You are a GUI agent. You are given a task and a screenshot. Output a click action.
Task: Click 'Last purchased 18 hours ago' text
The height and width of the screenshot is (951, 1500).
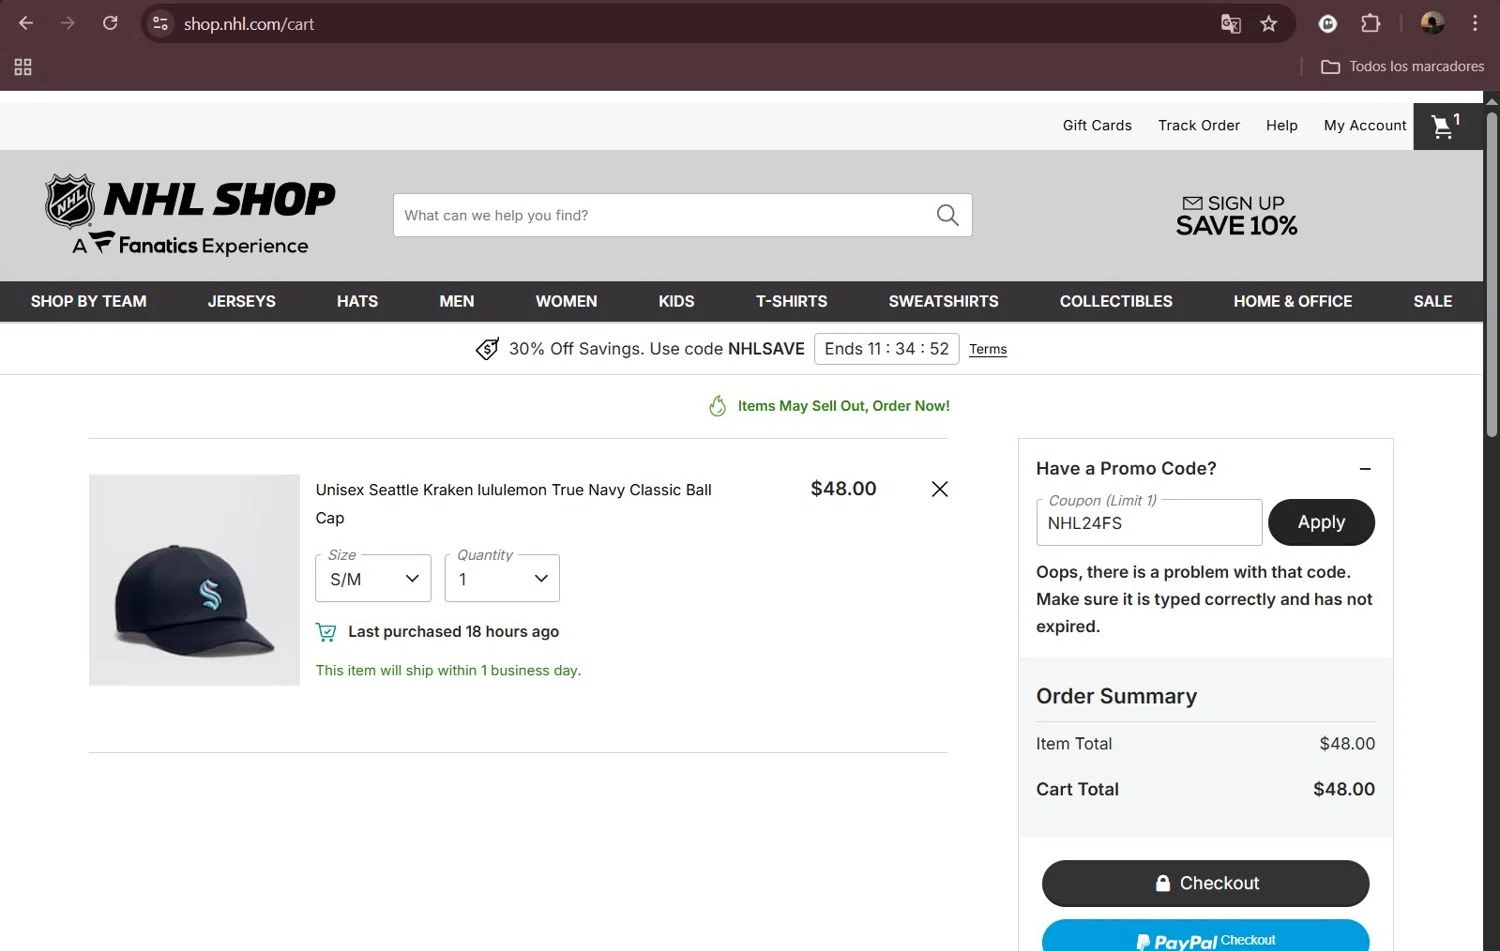coord(453,632)
